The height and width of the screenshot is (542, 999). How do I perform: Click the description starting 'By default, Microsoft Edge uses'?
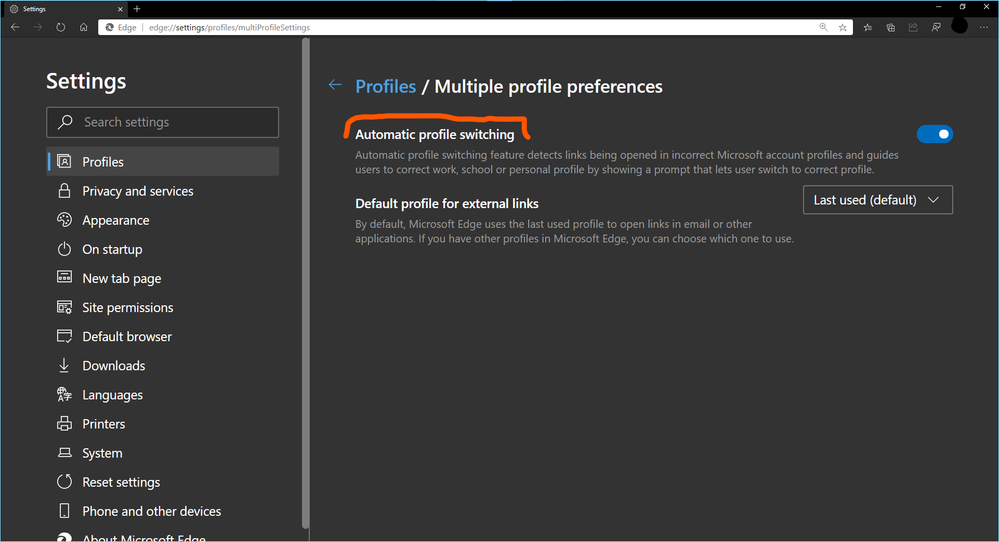point(575,231)
